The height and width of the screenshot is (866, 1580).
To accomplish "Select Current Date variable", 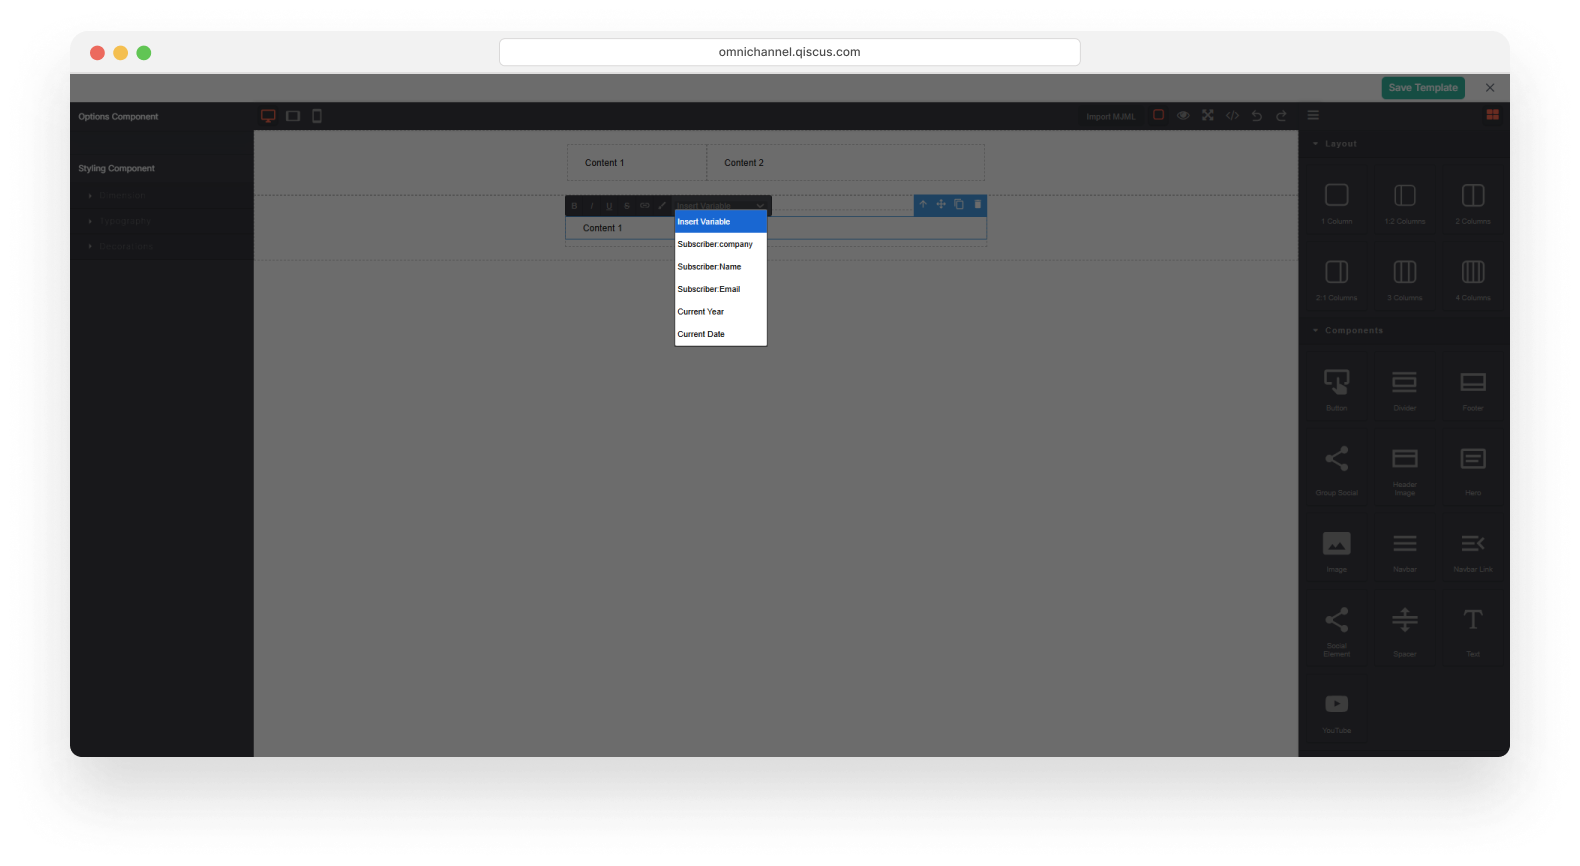I will [x=721, y=334].
